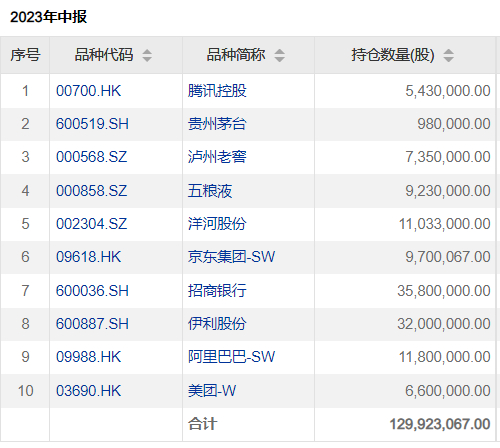Click code 03690.HK link
The height and width of the screenshot is (448, 500).
coord(88,391)
